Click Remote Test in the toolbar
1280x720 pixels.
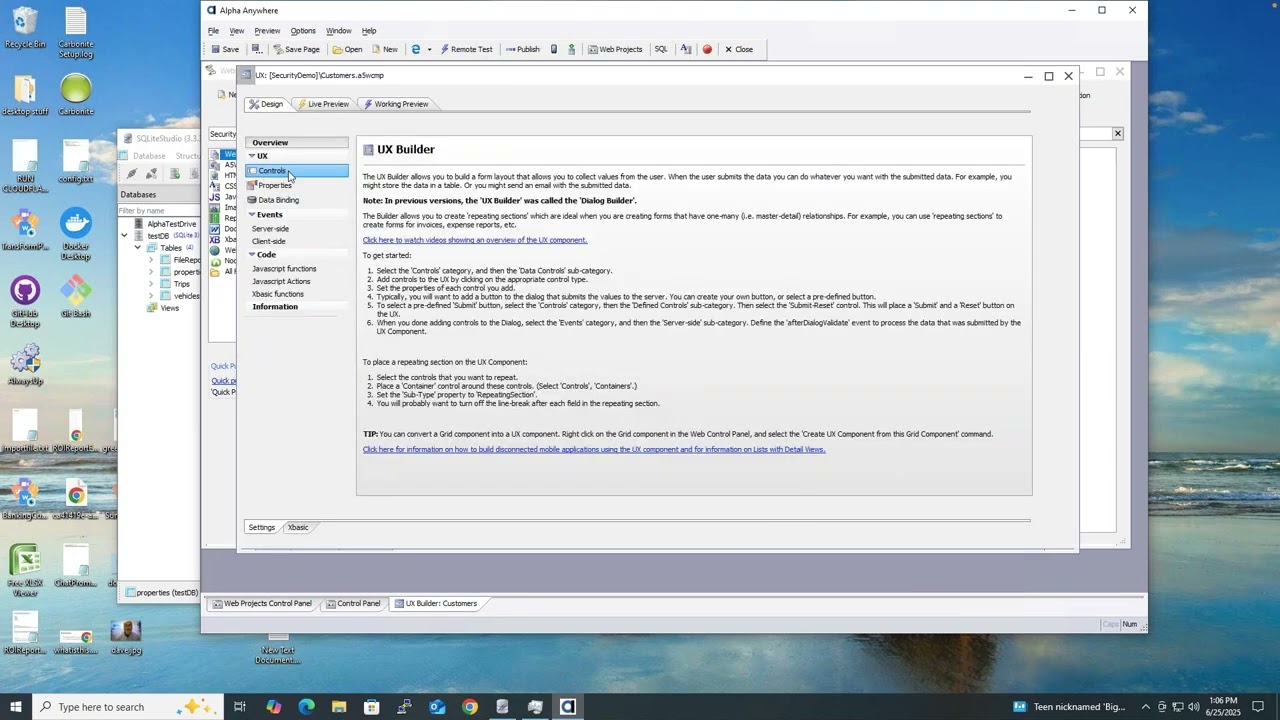tap(466, 49)
